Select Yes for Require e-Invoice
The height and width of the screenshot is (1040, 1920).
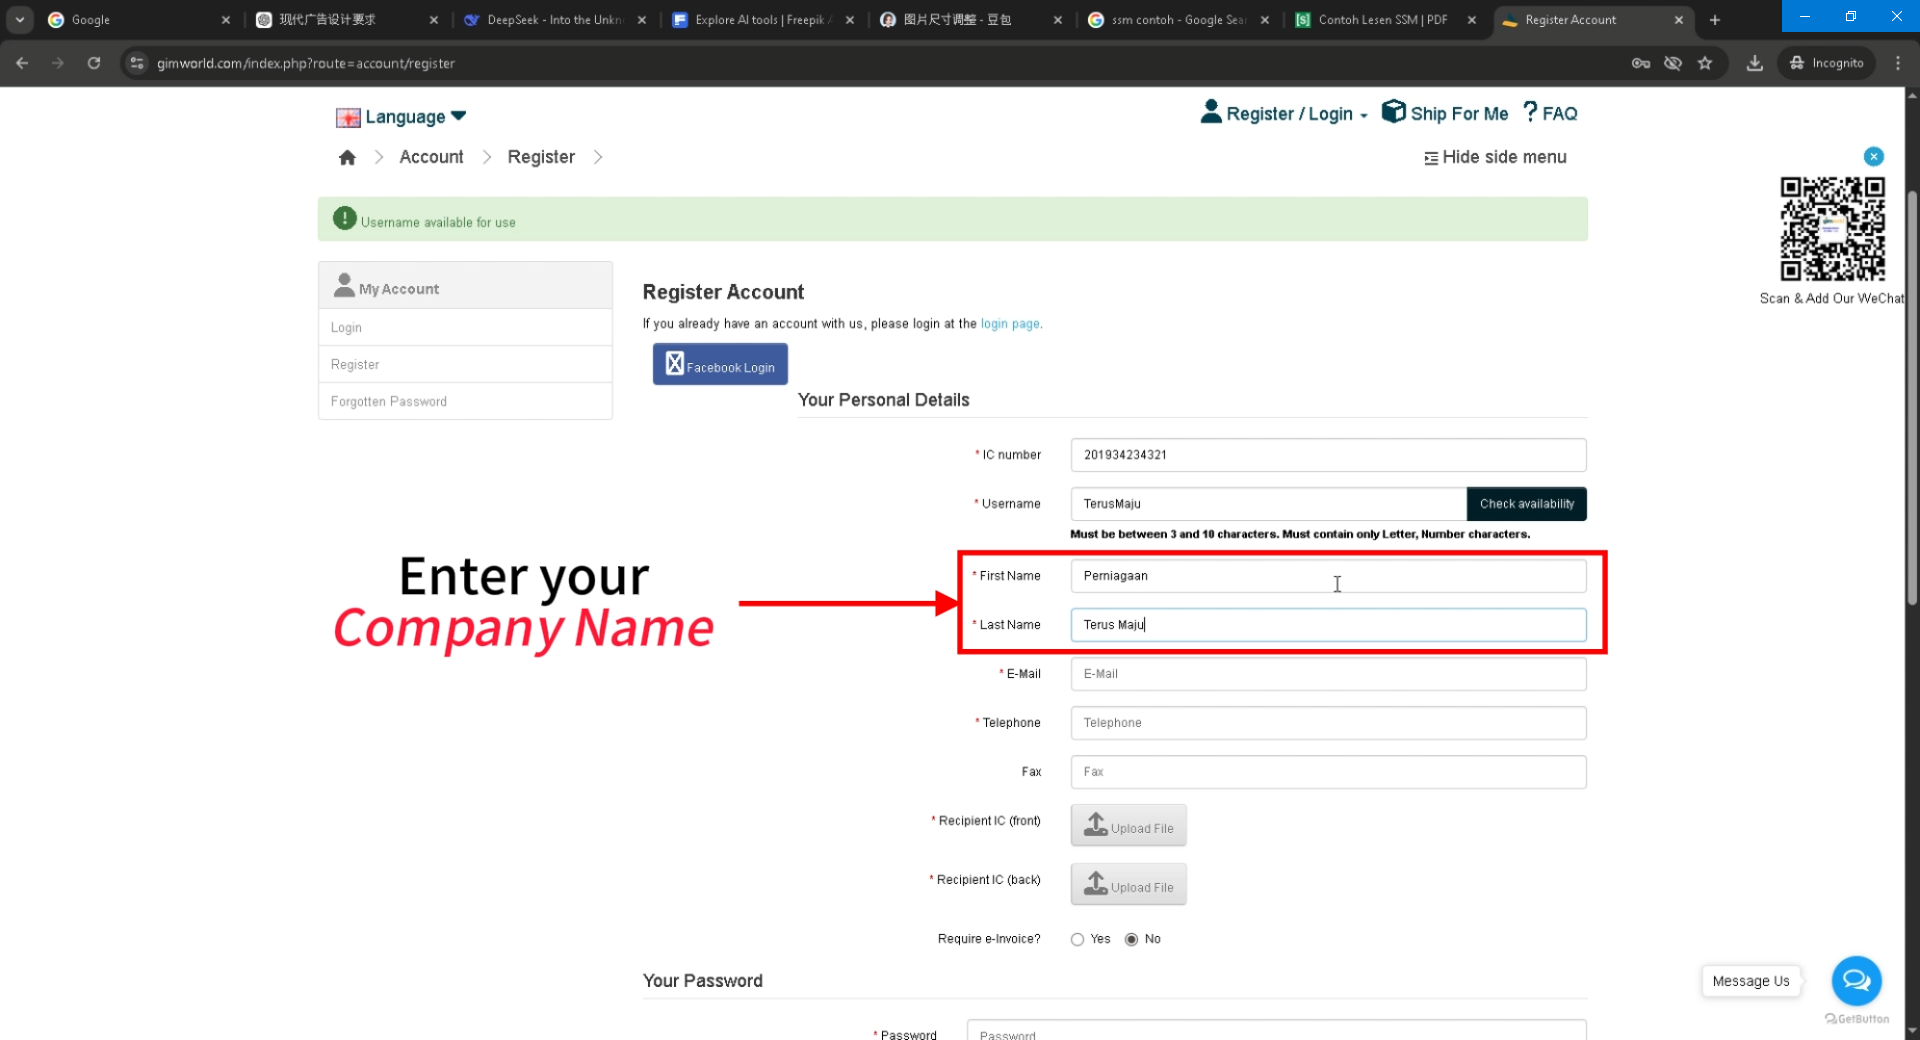tap(1077, 939)
